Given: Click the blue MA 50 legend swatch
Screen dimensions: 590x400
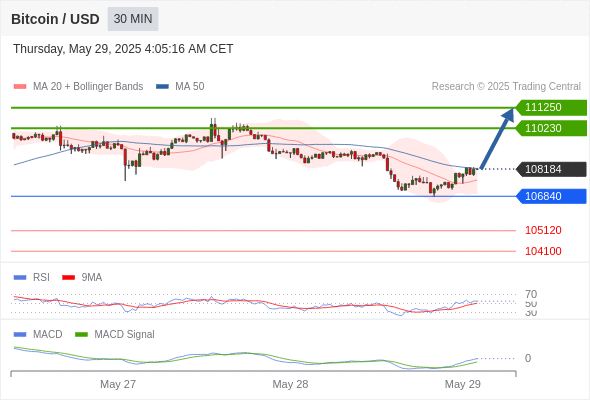Looking at the screenshot, I should pos(163,87).
